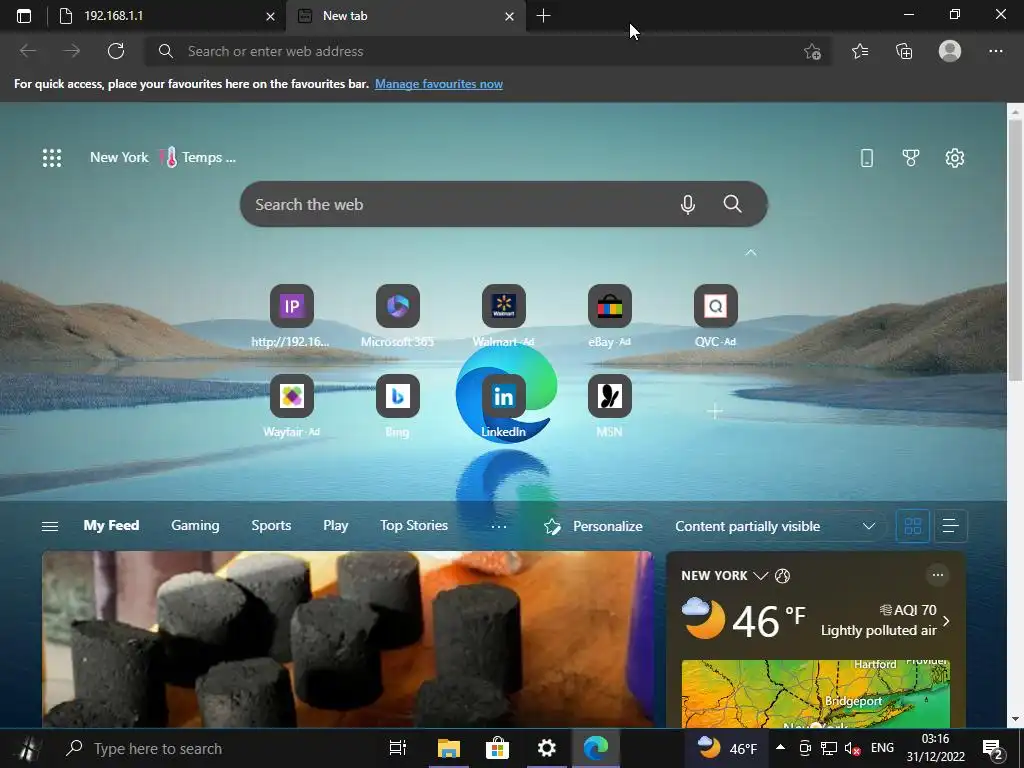The width and height of the screenshot is (1024, 768).
Task: Switch feed to list view
Action: click(950, 526)
